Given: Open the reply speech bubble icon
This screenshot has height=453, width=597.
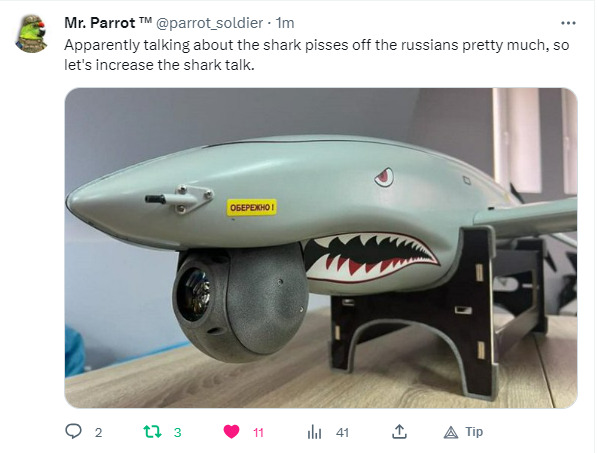Looking at the screenshot, I should 73,432.
